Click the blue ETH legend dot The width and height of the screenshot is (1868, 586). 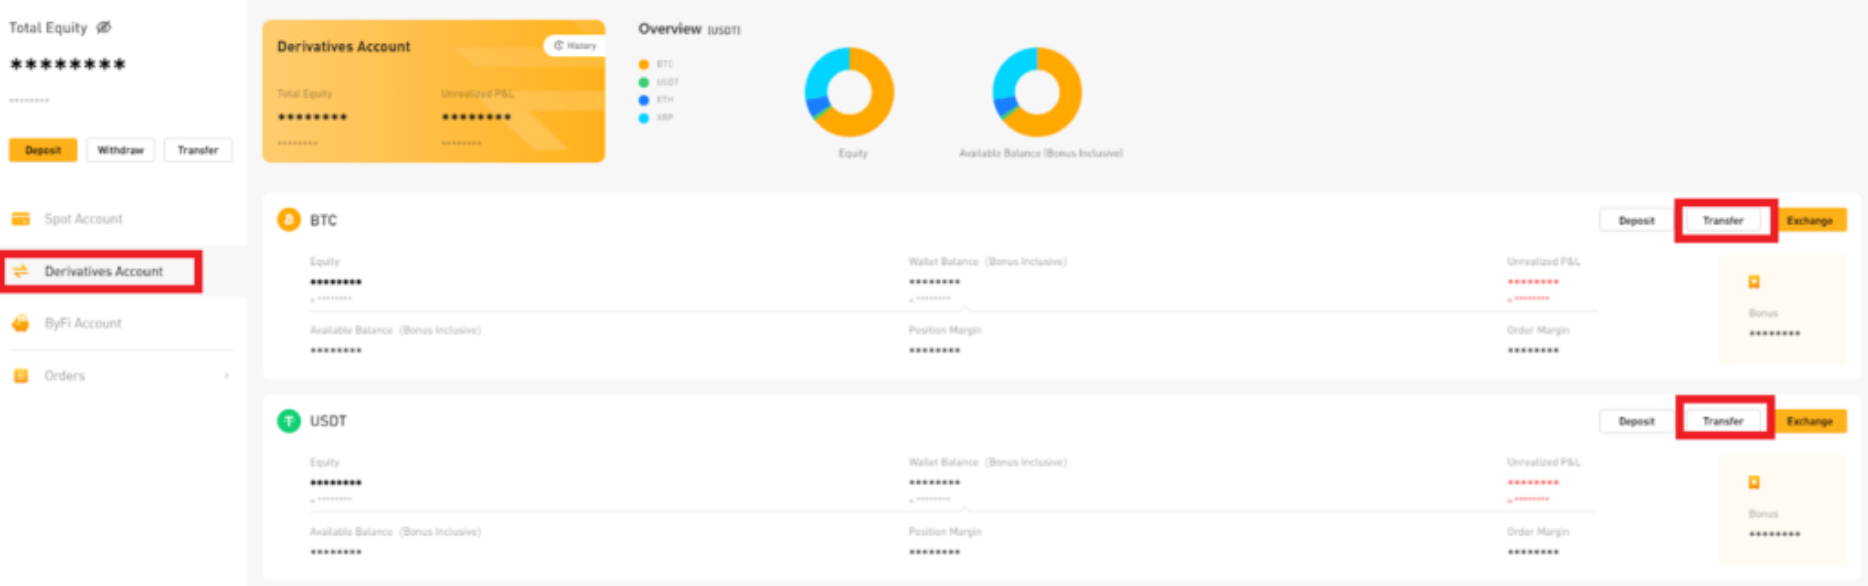(644, 100)
